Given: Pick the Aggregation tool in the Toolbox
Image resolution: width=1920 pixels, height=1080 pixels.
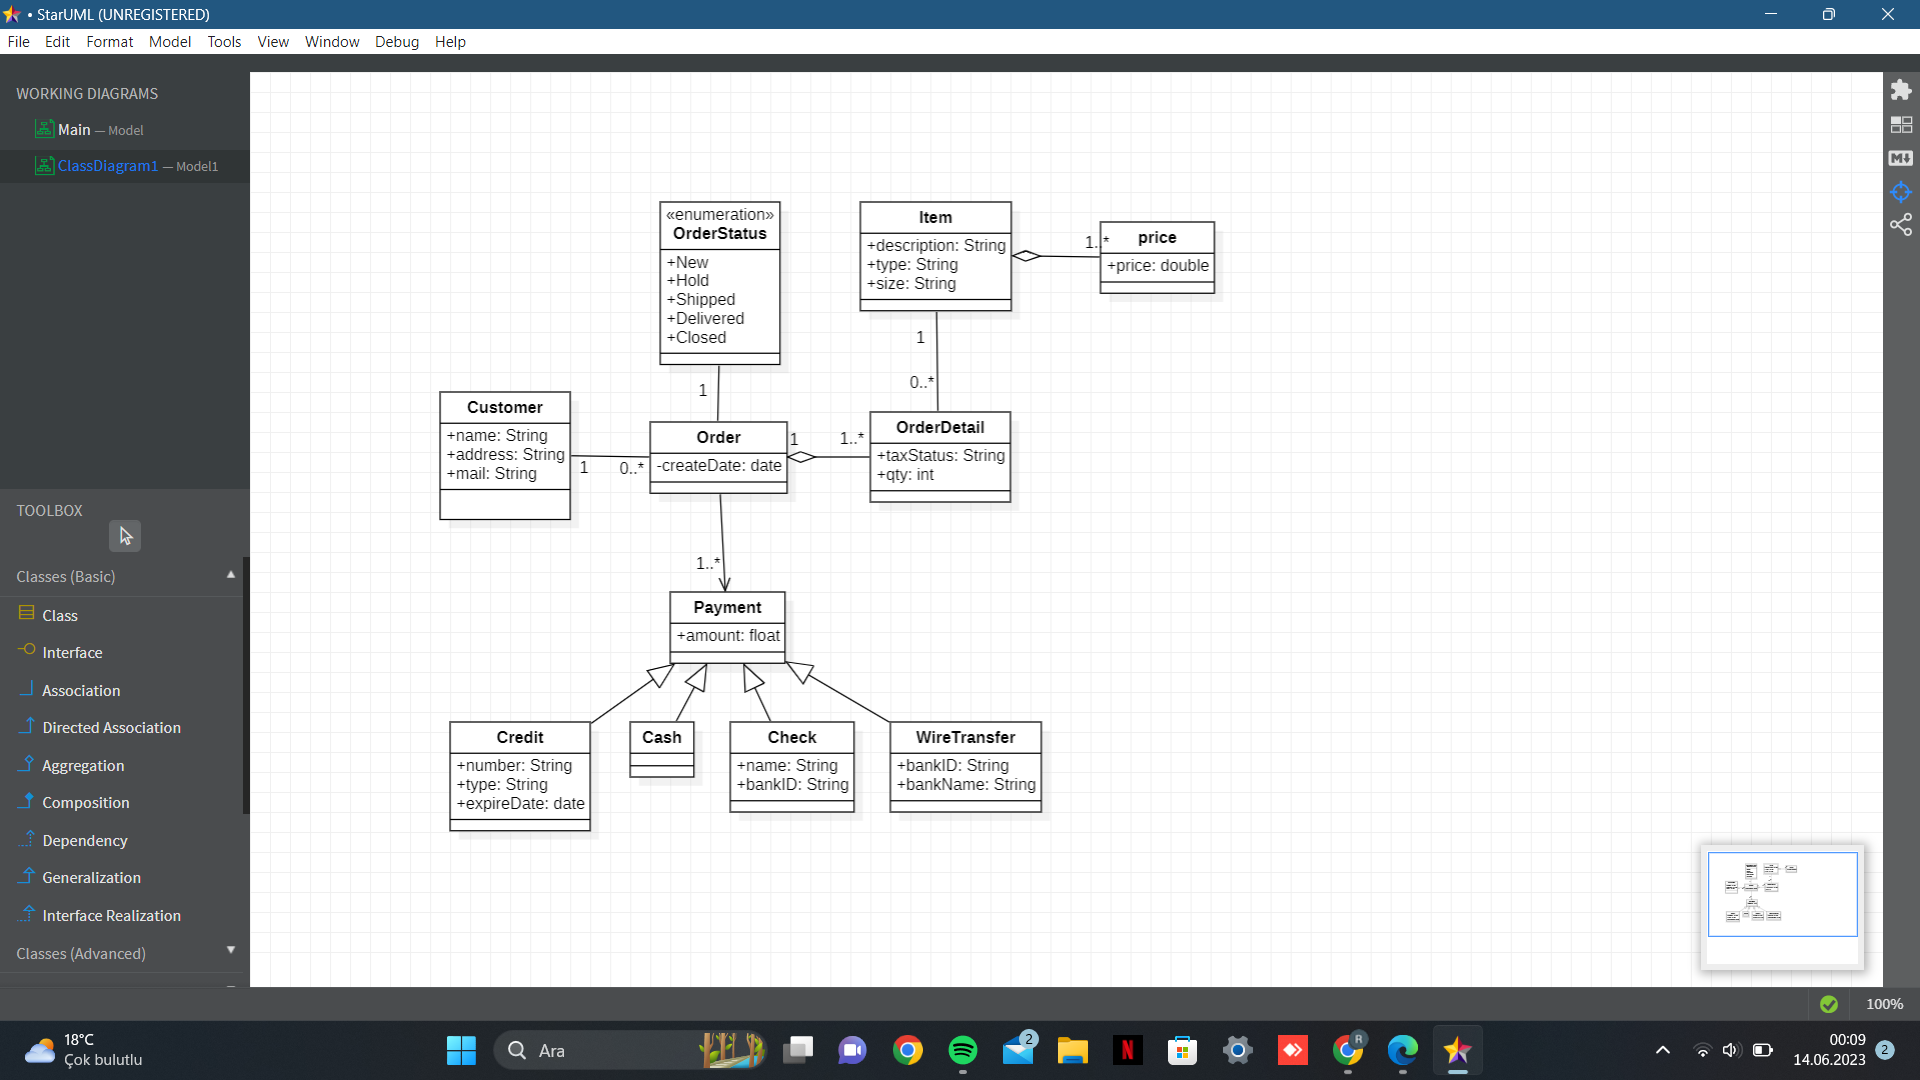Looking at the screenshot, I should point(83,765).
